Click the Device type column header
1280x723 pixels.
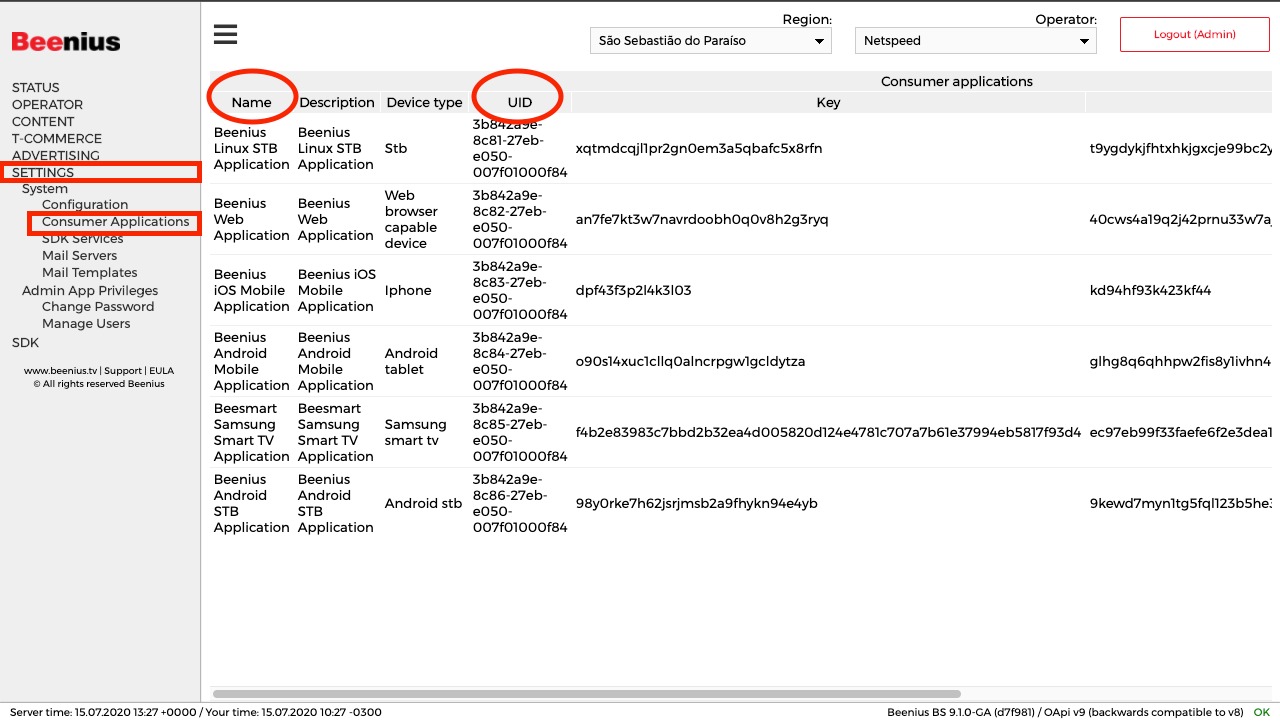(424, 103)
